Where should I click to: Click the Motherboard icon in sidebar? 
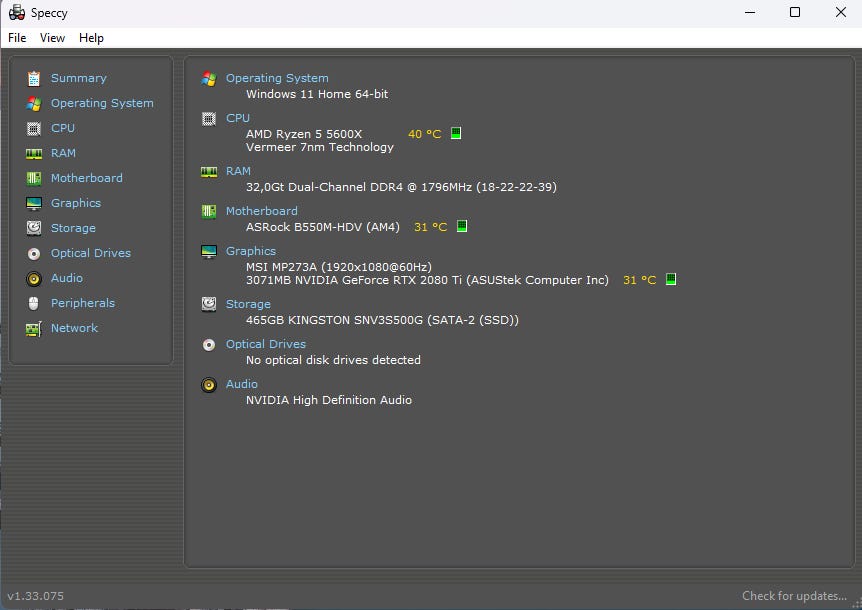(x=34, y=178)
